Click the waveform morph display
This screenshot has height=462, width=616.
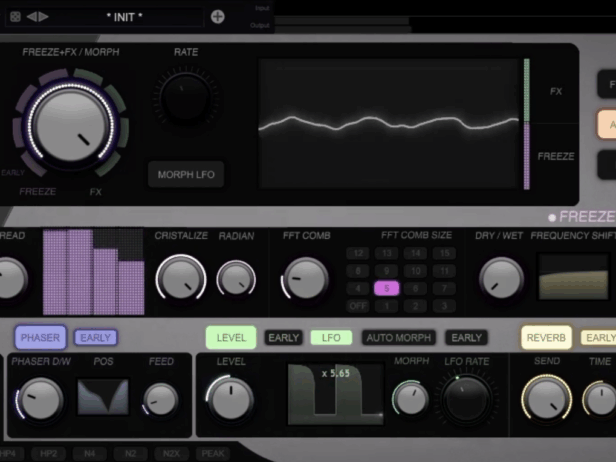tap(389, 124)
